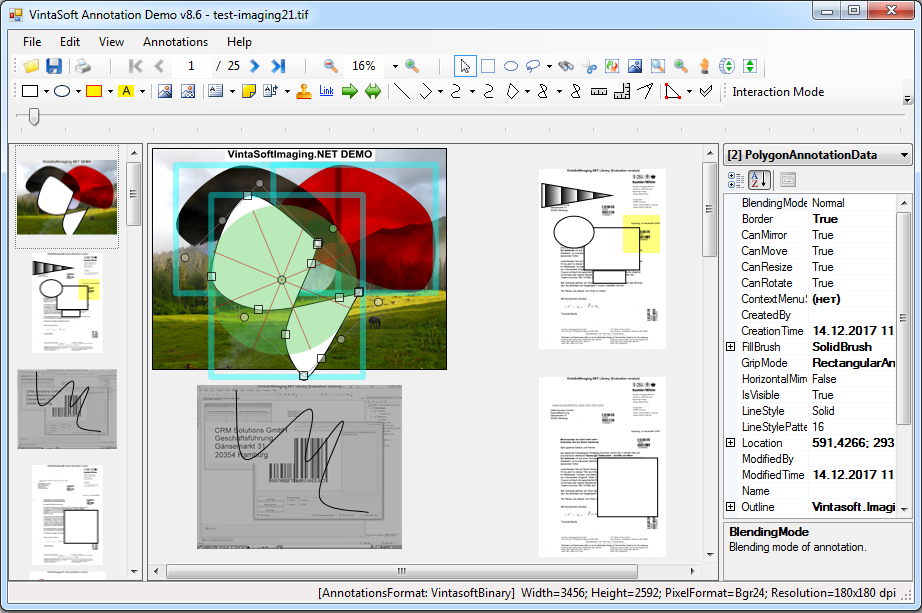Click the horizontal scrollbar of the viewer
Image resolution: width=922 pixels, height=613 pixels.
pyautogui.click(x=402, y=571)
